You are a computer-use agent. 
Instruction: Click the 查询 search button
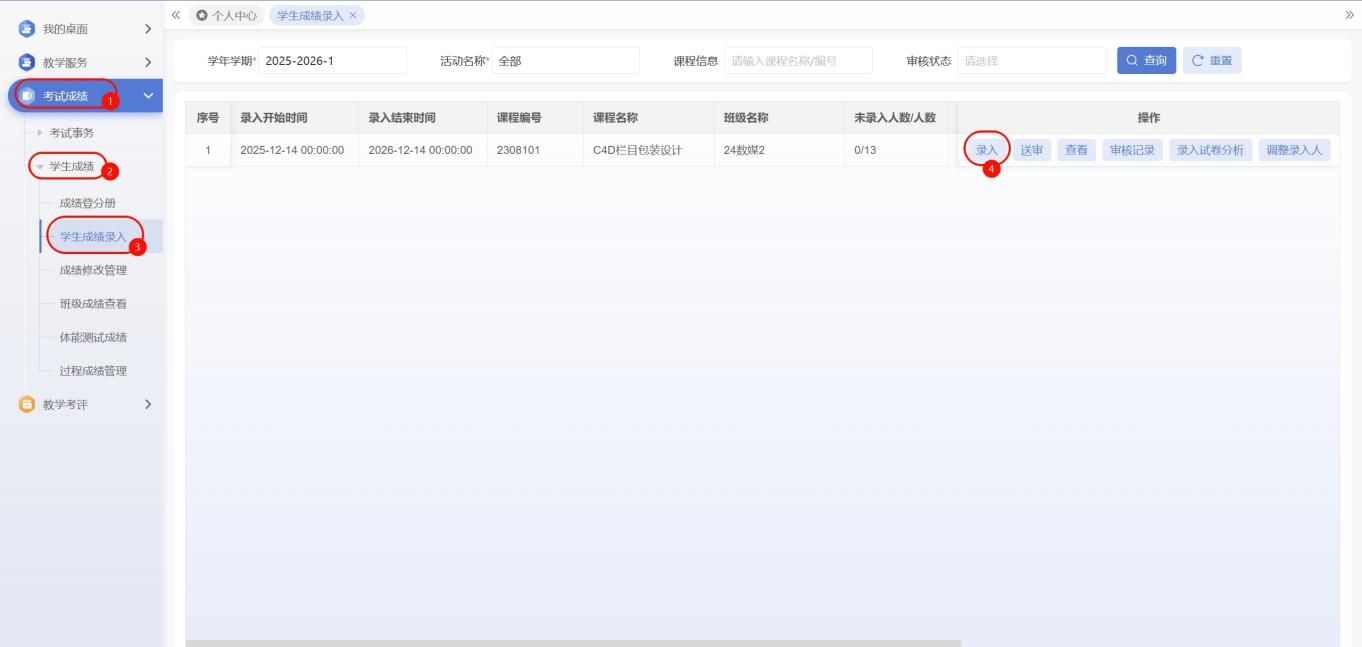[1146, 61]
